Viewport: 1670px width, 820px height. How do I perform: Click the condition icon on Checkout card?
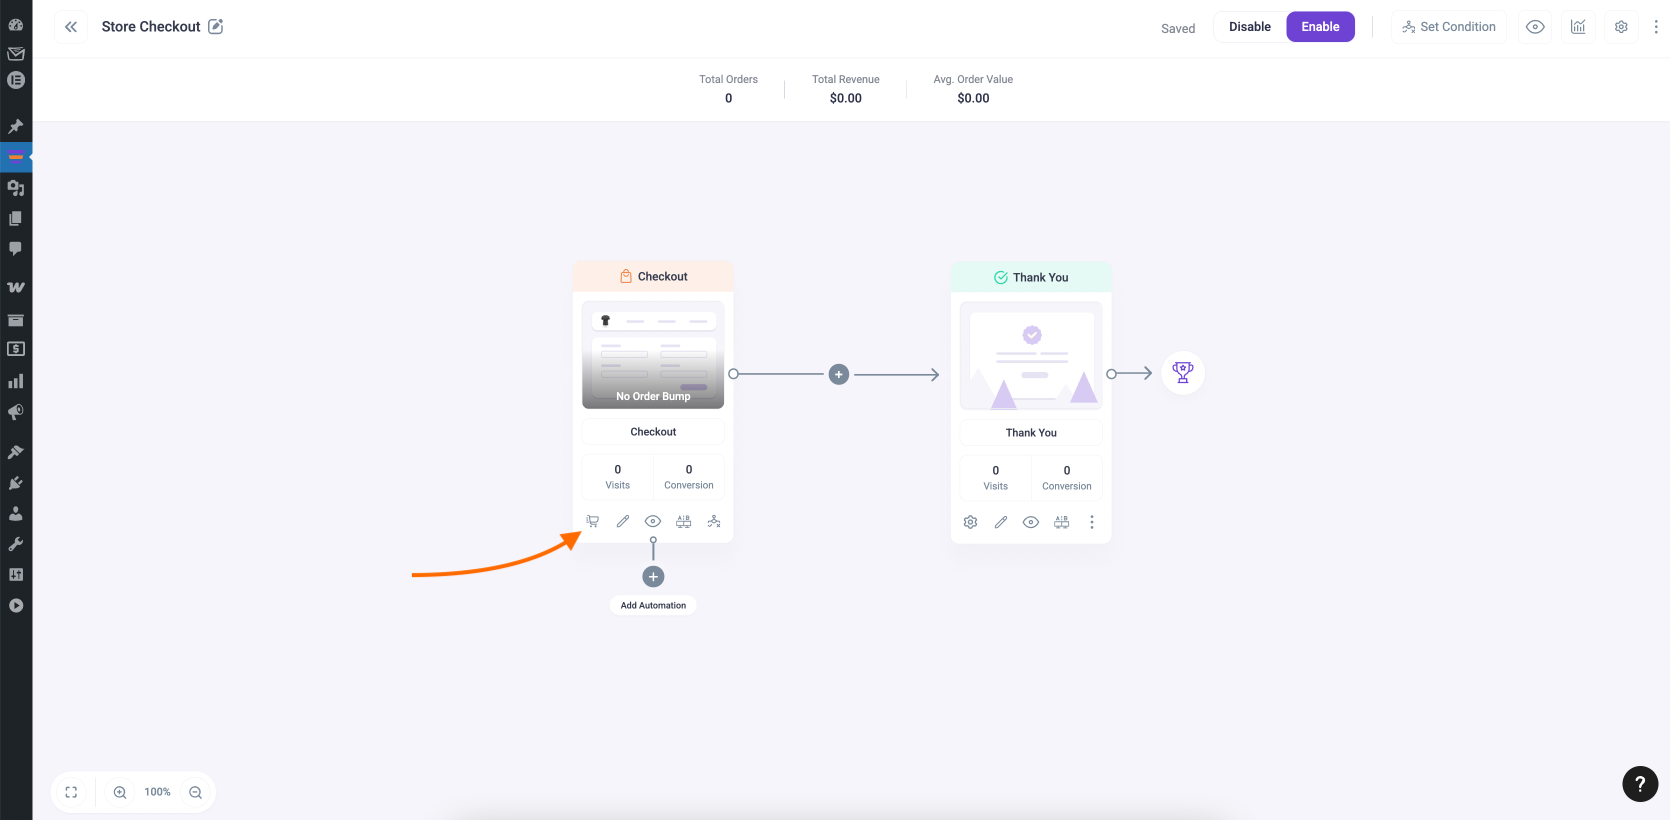click(714, 521)
